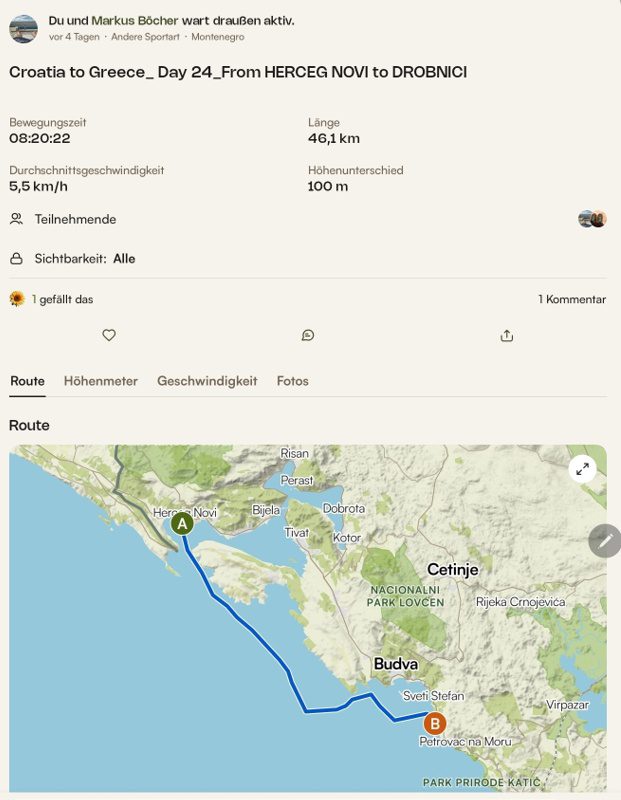
Task: Change visibility setting 'Alle'
Action: (124, 259)
